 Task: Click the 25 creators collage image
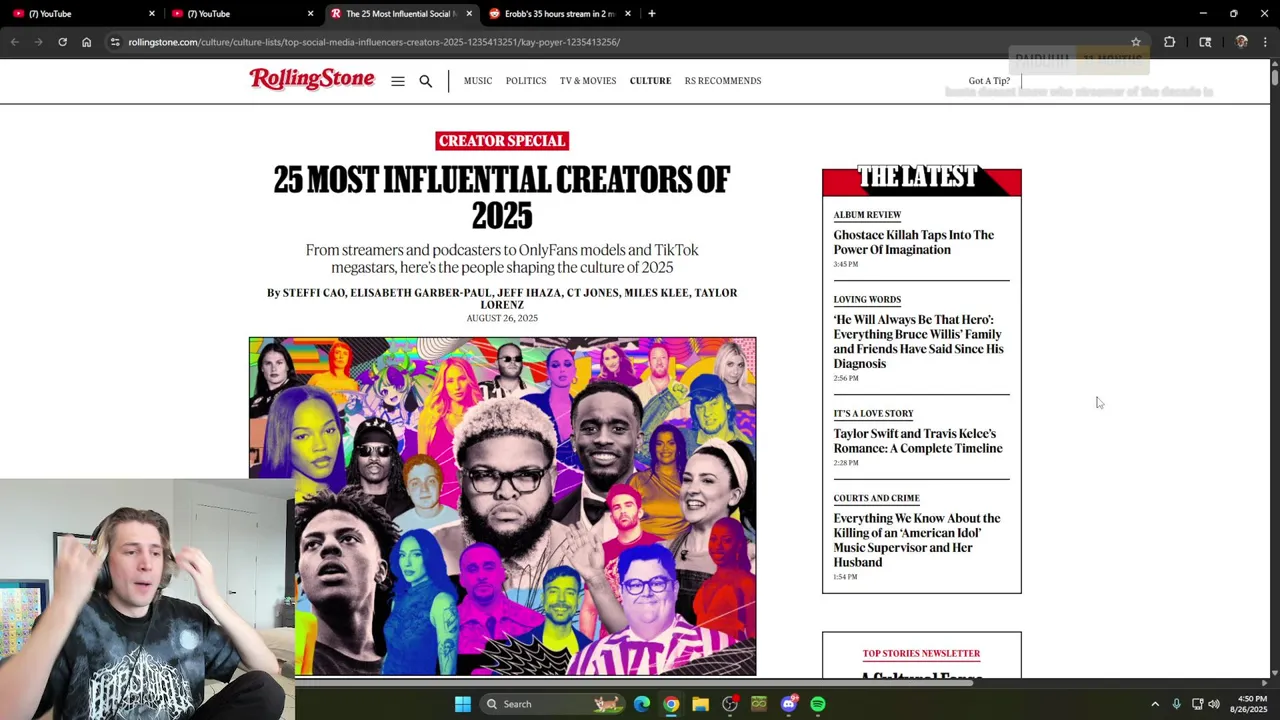pos(502,507)
